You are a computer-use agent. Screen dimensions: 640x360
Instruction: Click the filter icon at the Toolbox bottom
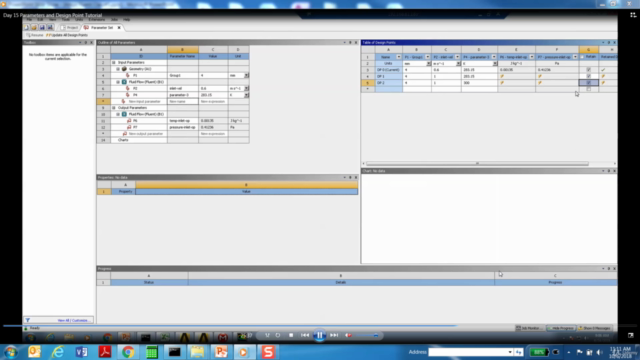coord(27,320)
